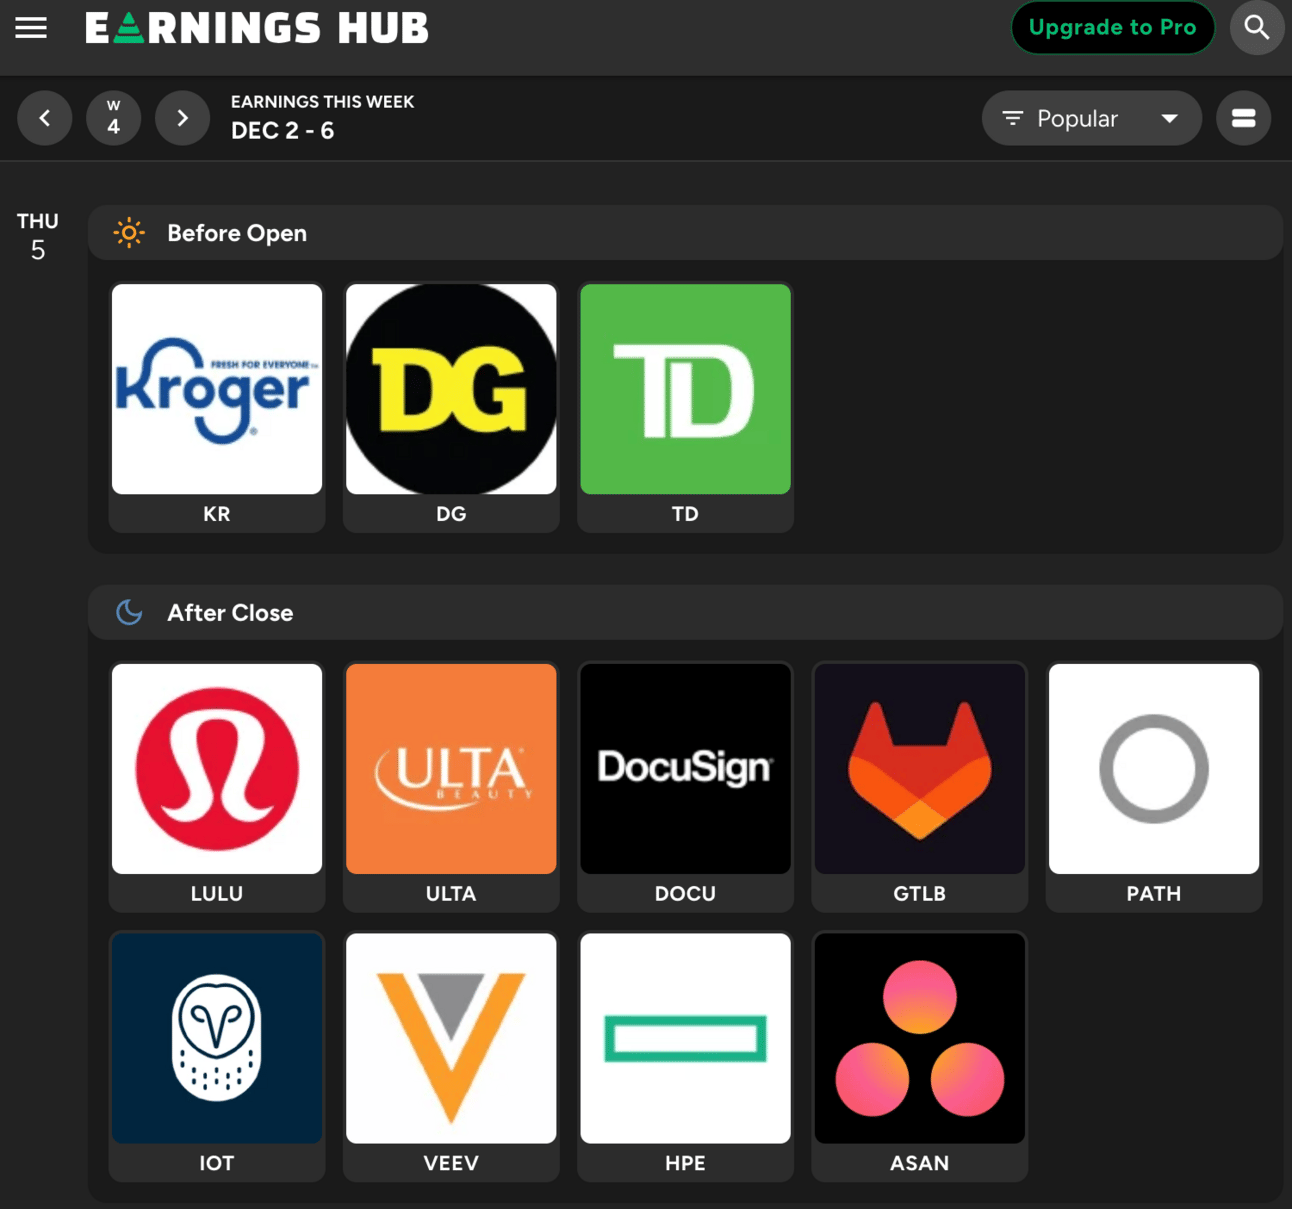
Task: Click the GTLB ticker label
Action: (920, 894)
